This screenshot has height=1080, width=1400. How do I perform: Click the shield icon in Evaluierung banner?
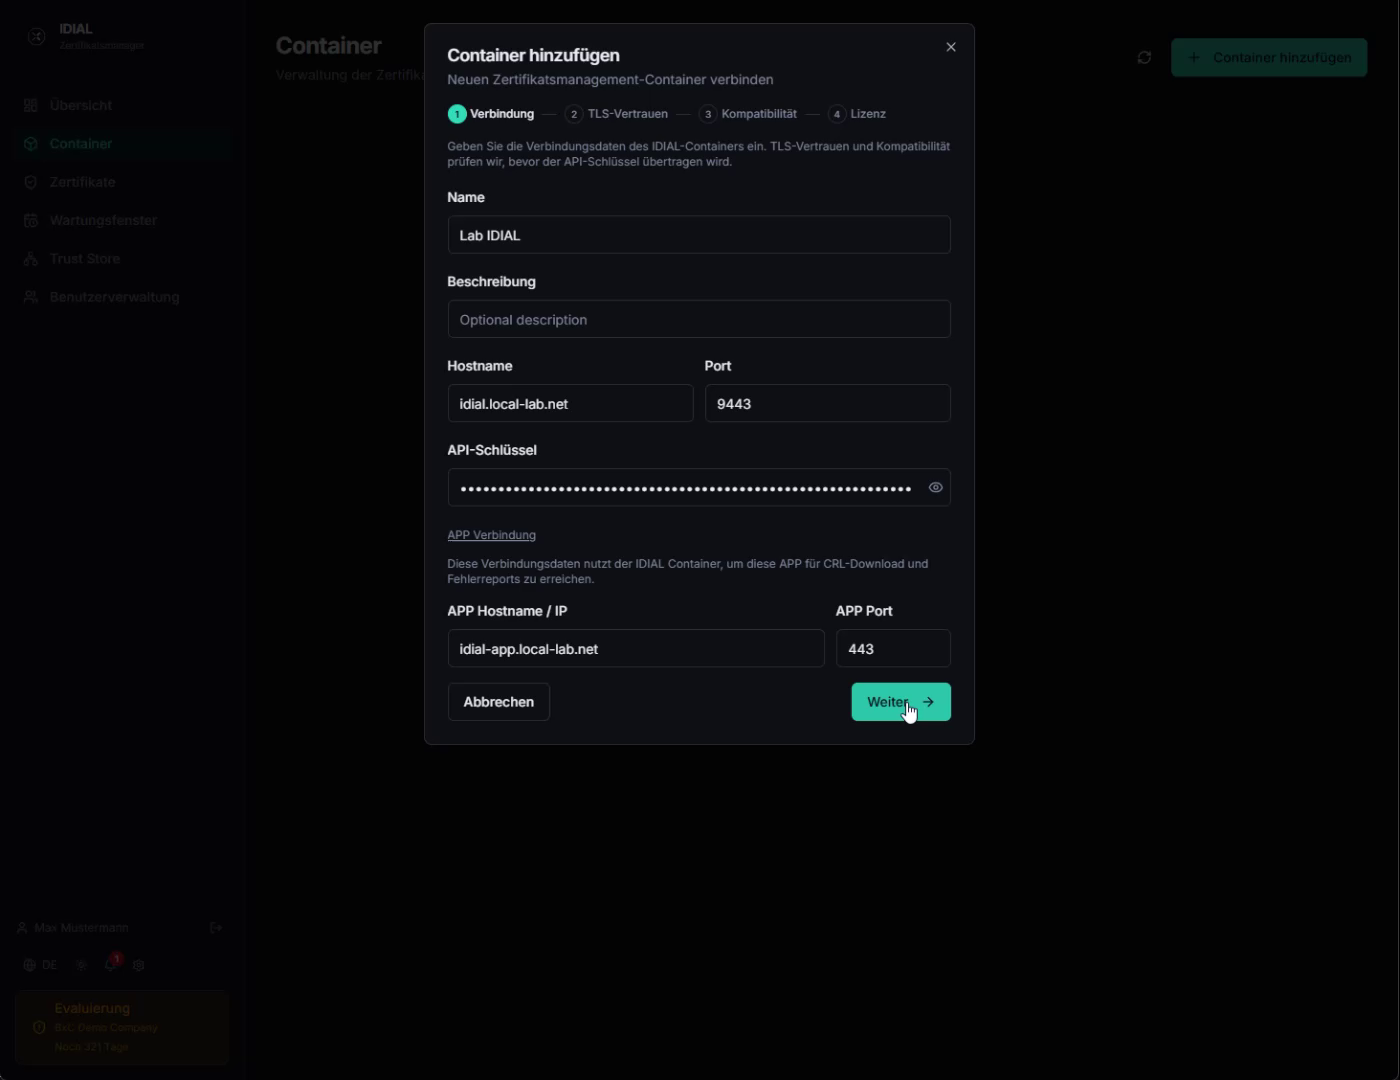[x=39, y=1027]
